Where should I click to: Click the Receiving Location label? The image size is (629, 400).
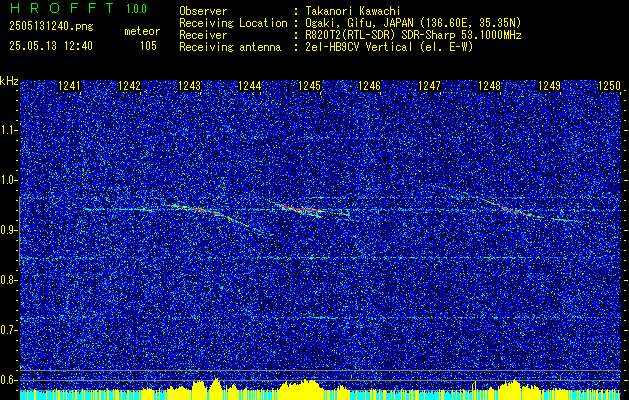[x=233, y=23]
